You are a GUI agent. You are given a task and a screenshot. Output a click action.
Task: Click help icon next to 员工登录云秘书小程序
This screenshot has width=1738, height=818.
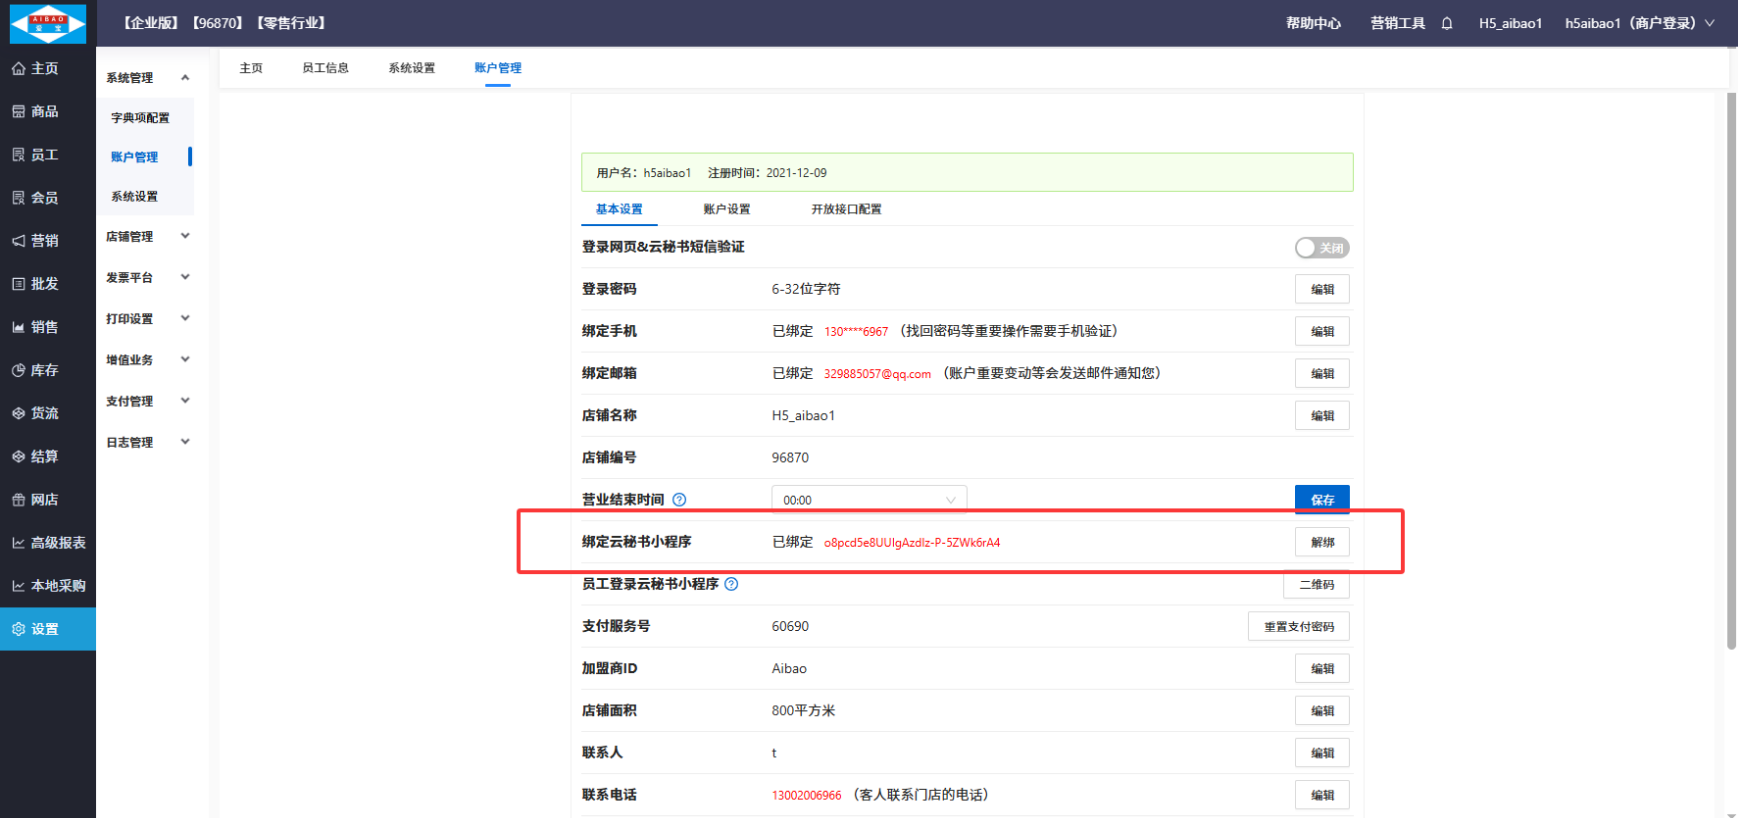[x=731, y=584]
